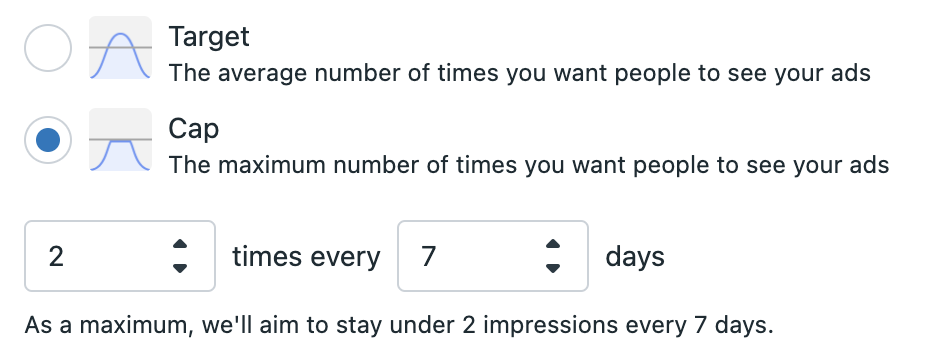Click the digit 2 inside the frequency box
Viewport: 950px width, 360px height.
pos(56,256)
